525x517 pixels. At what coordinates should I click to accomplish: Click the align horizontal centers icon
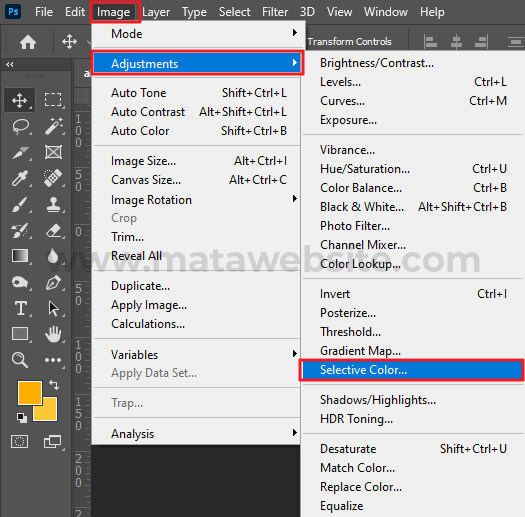click(x=456, y=42)
